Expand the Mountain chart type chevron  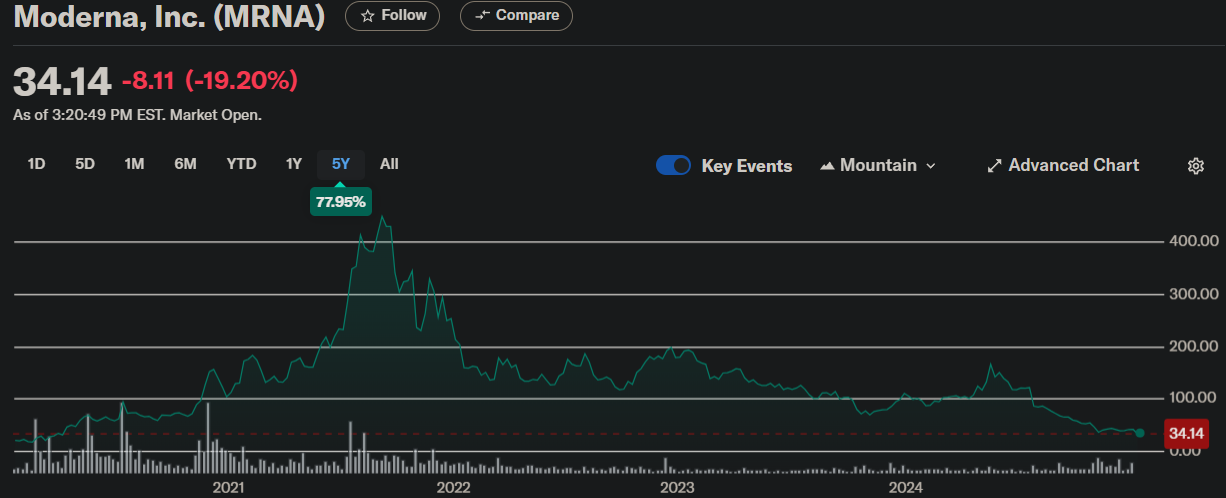pos(931,166)
